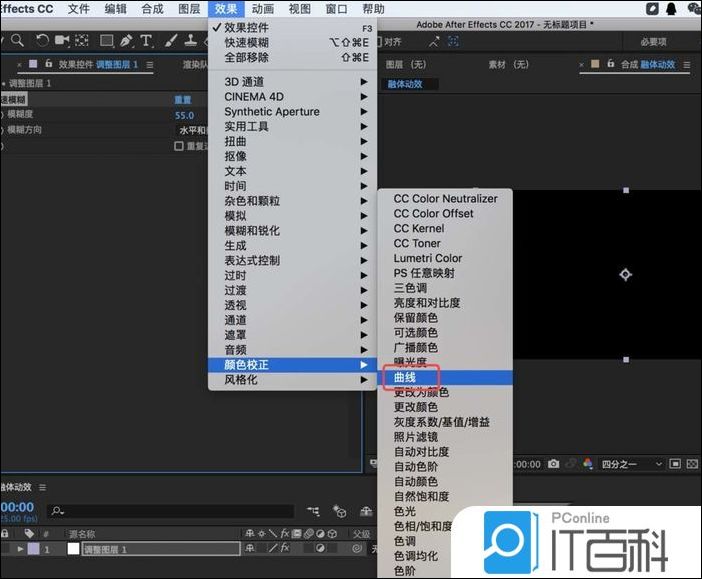Select the Pen tool in toolbar
Image resolution: width=702 pixels, height=579 pixels.
pyautogui.click(x=126, y=41)
